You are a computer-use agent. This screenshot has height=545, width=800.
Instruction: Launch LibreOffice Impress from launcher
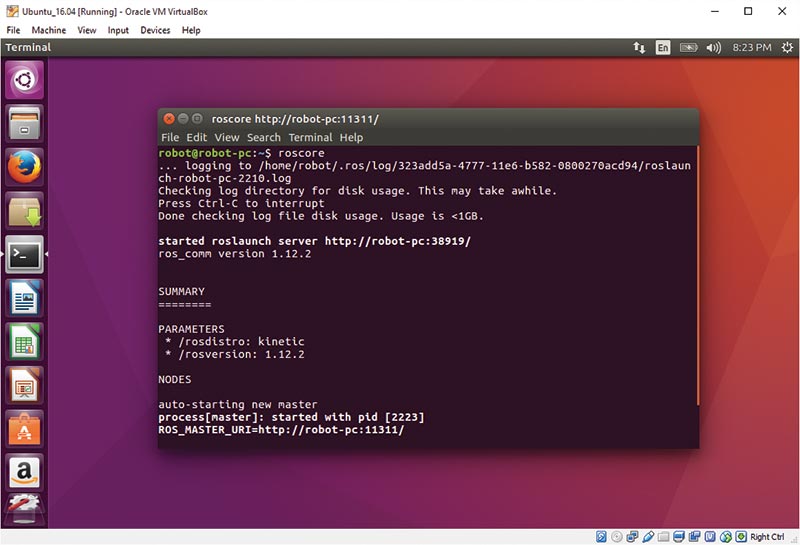click(24, 385)
